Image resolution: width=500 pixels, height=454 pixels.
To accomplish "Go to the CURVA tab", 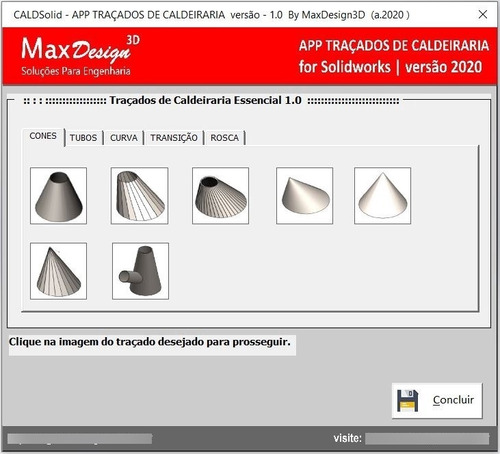I will pos(124,138).
